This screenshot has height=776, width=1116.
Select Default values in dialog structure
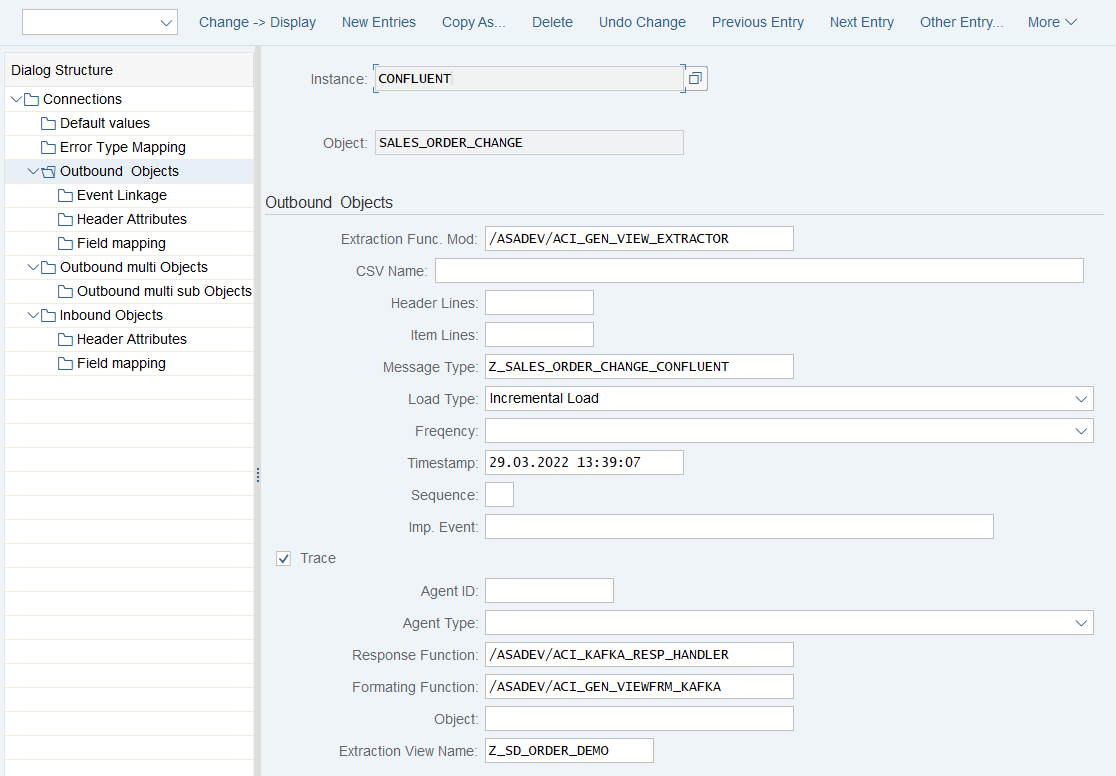tap(105, 123)
